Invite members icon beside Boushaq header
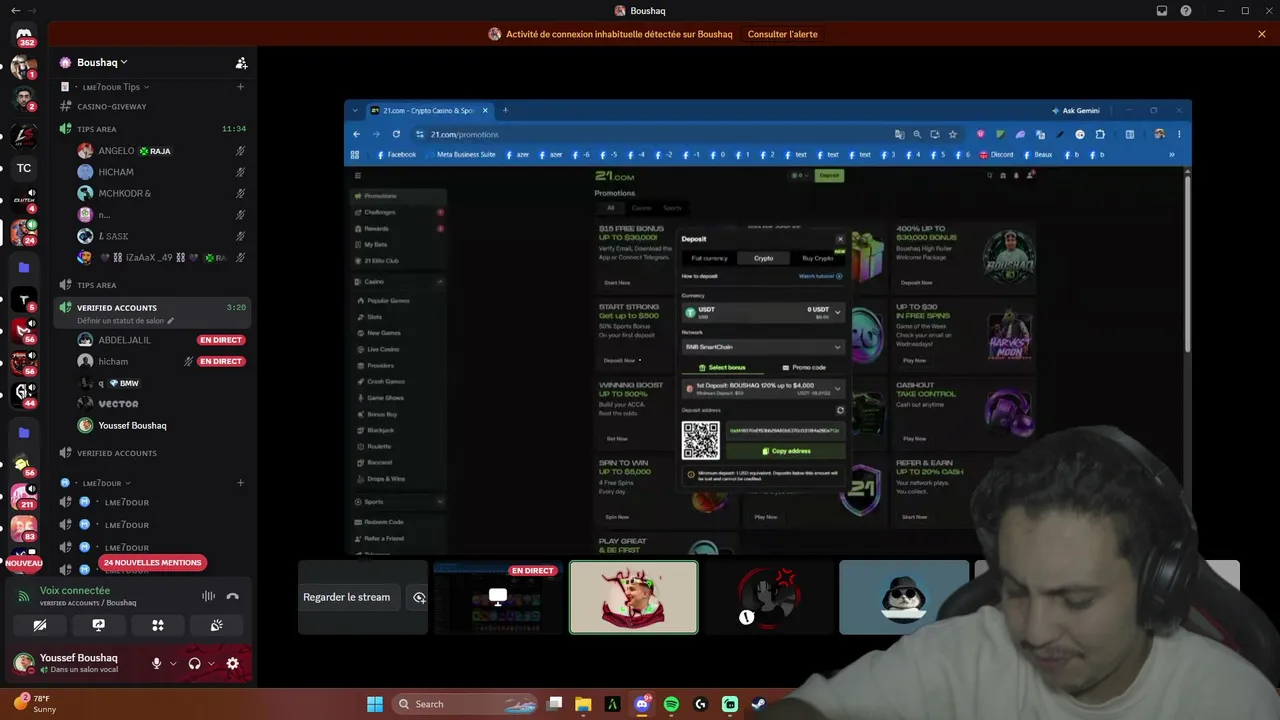This screenshot has width=1280, height=720. pyautogui.click(x=241, y=63)
